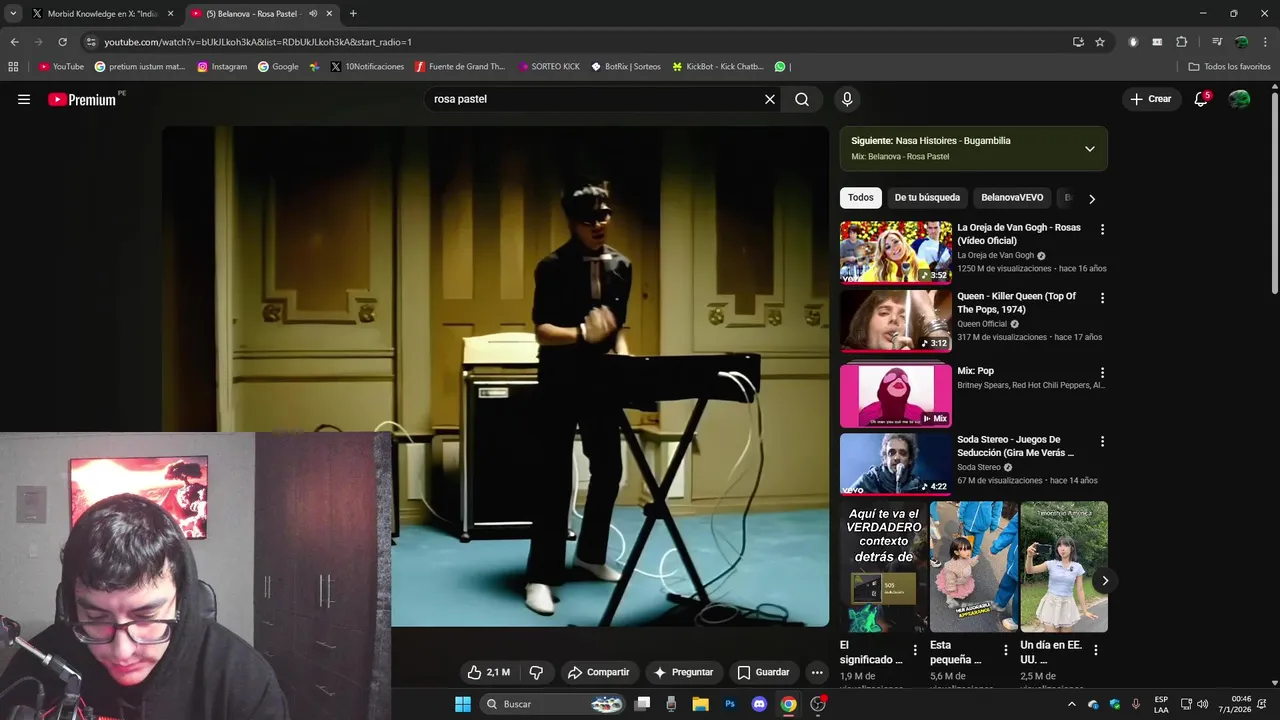Open options for the El significado short
Image resolution: width=1280 pixels, height=720 pixels.
(x=915, y=650)
